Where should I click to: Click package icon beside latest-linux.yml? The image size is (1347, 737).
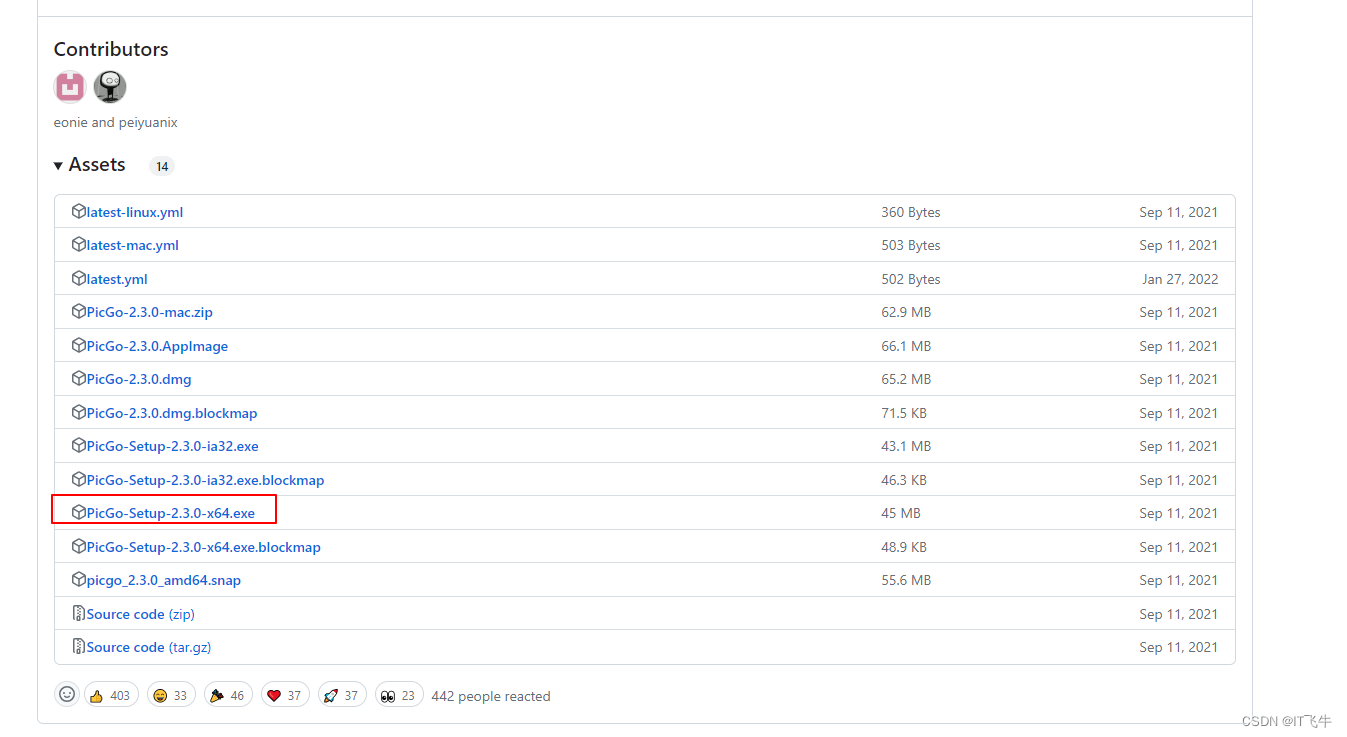pos(79,212)
